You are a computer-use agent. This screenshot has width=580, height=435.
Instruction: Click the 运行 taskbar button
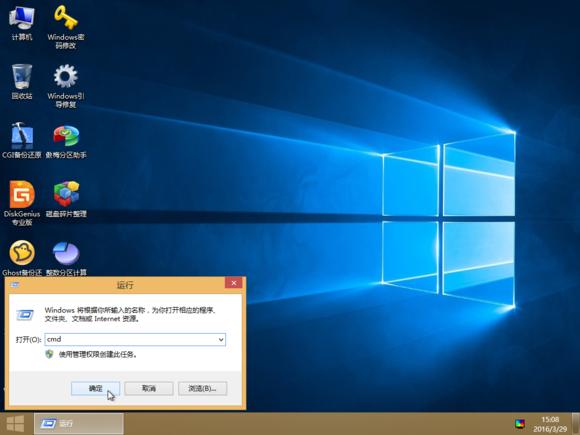[79, 424]
